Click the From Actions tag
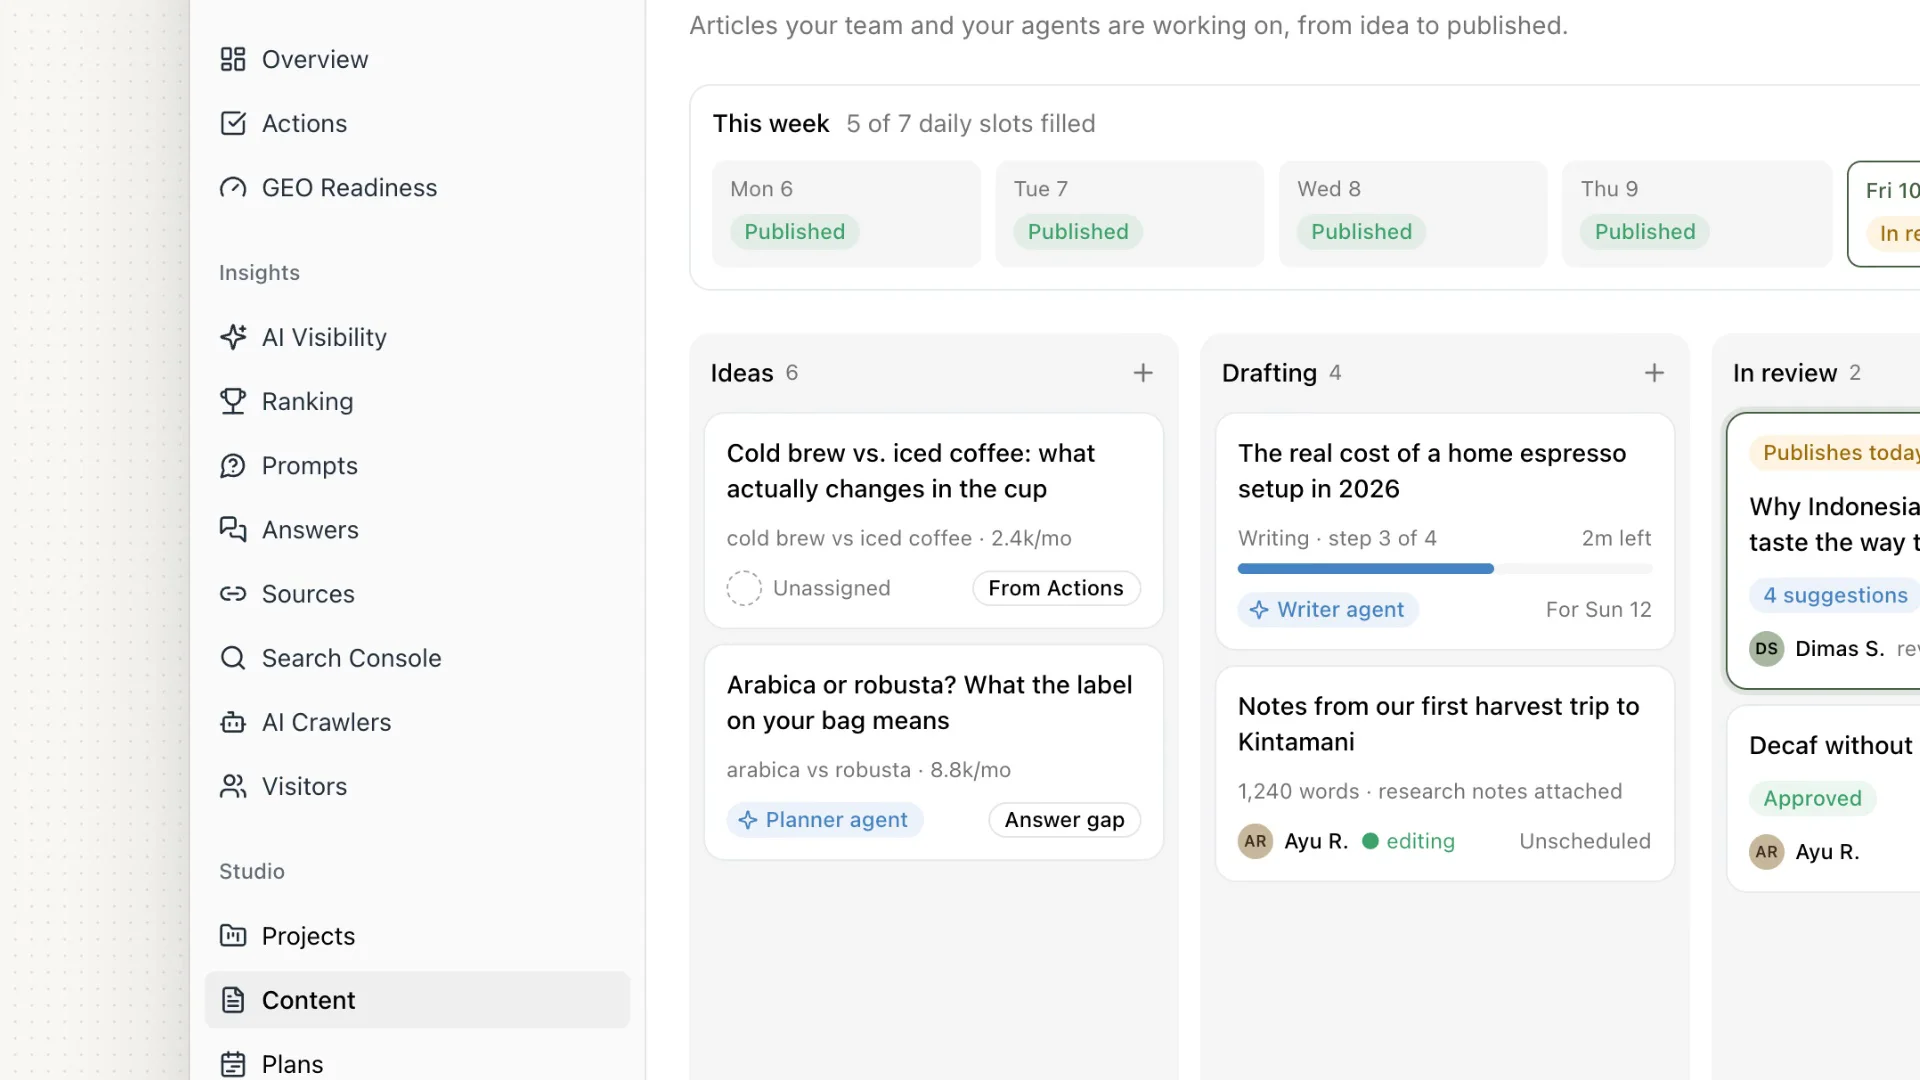 (1056, 588)
